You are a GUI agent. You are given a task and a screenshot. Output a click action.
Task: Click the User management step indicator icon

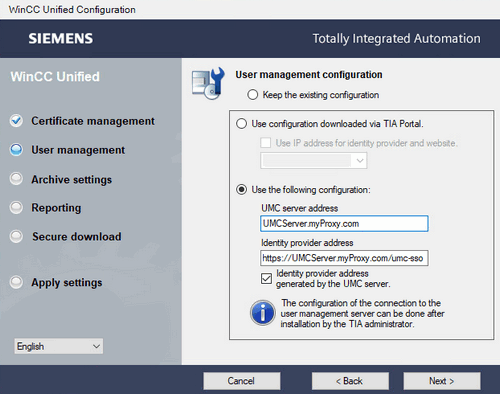click(x=16, y=150)
